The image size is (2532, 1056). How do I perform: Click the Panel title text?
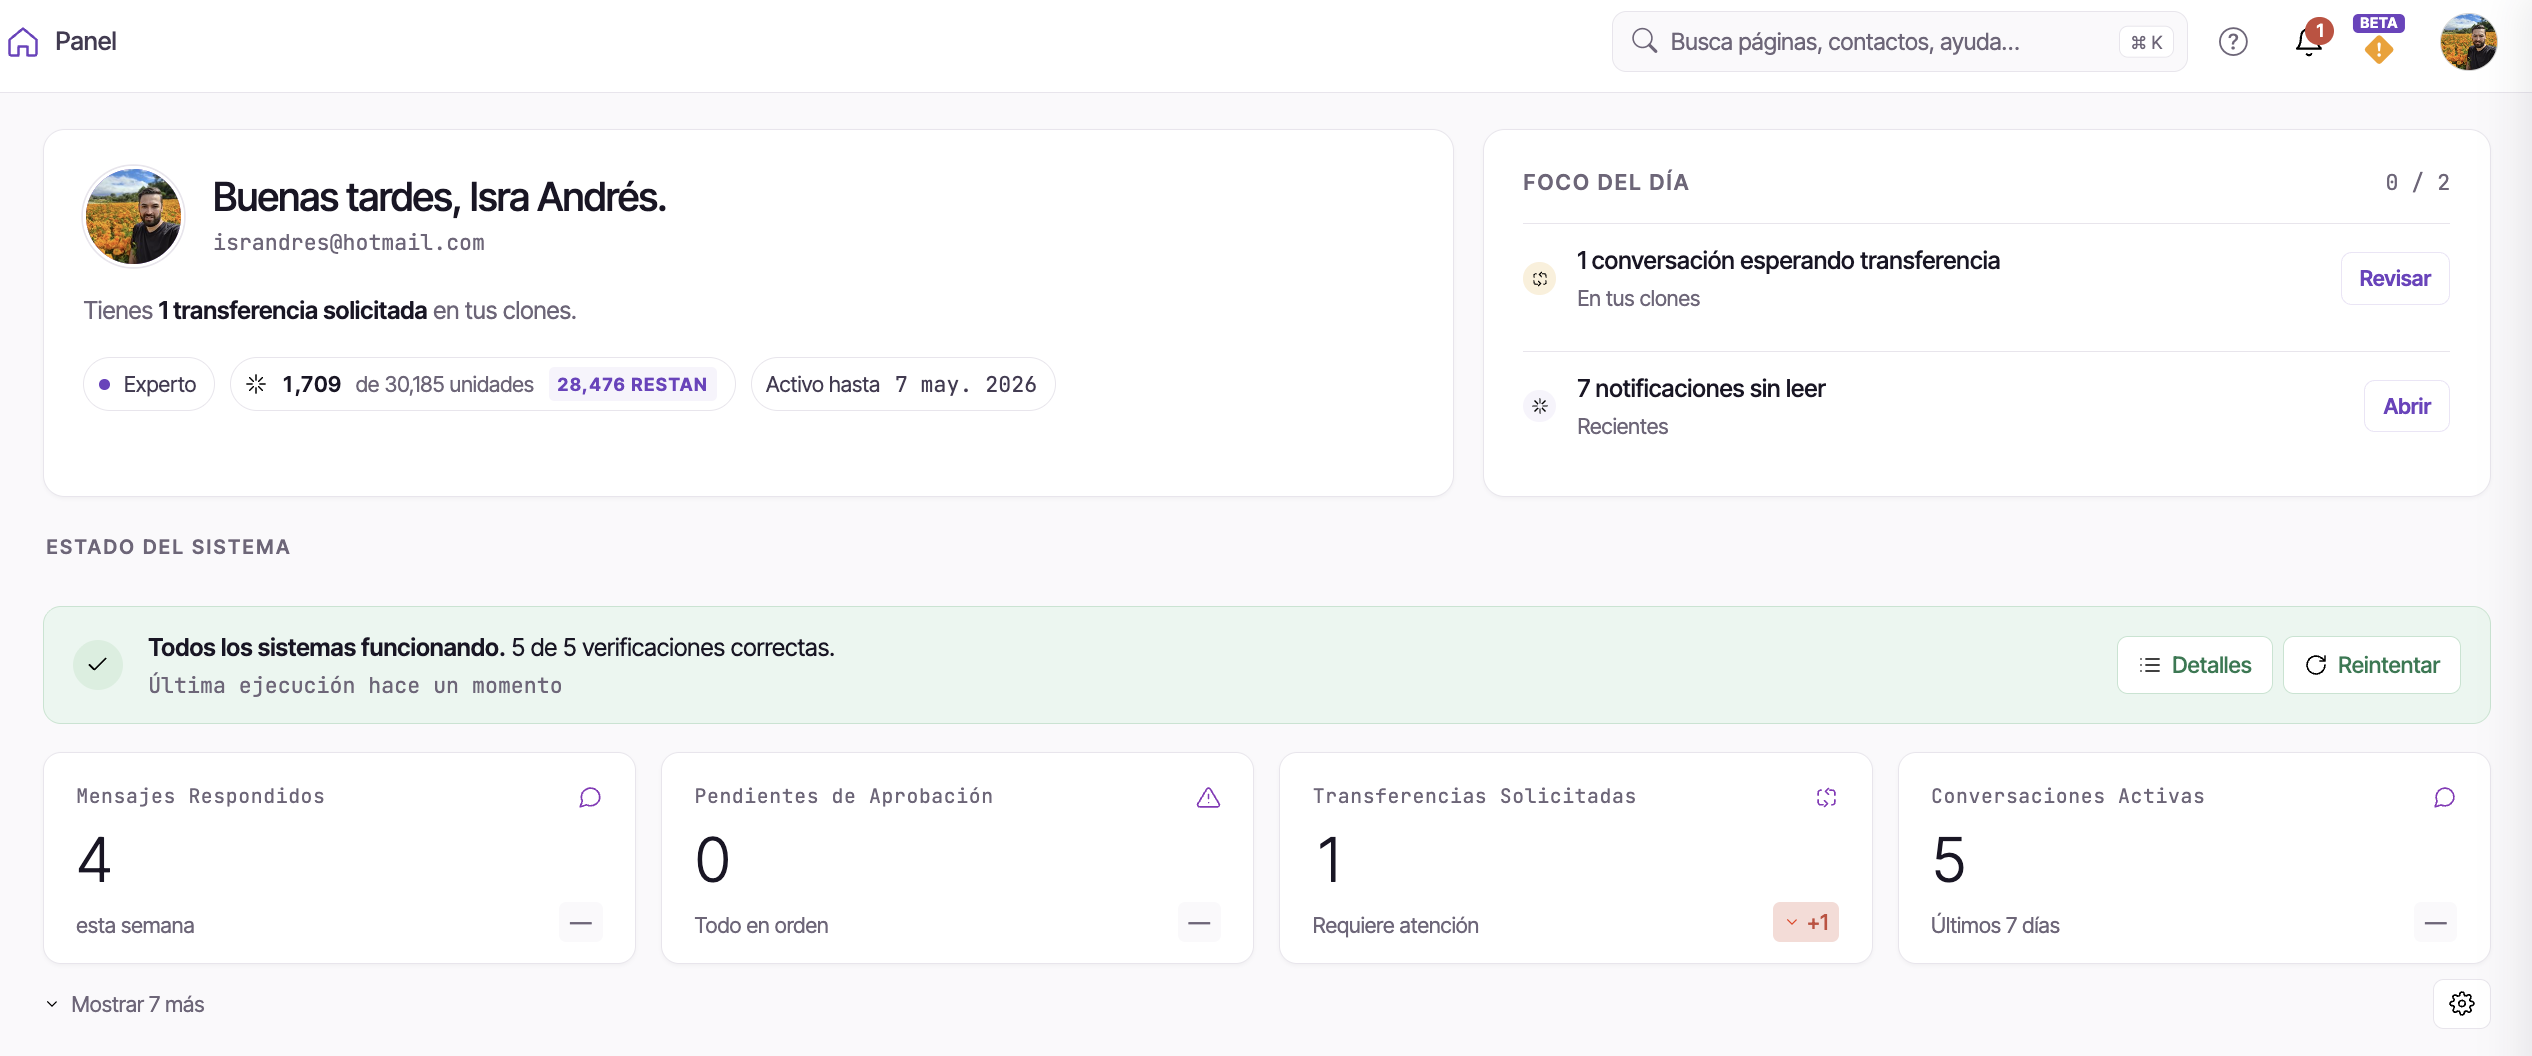(x=86, y=42)
